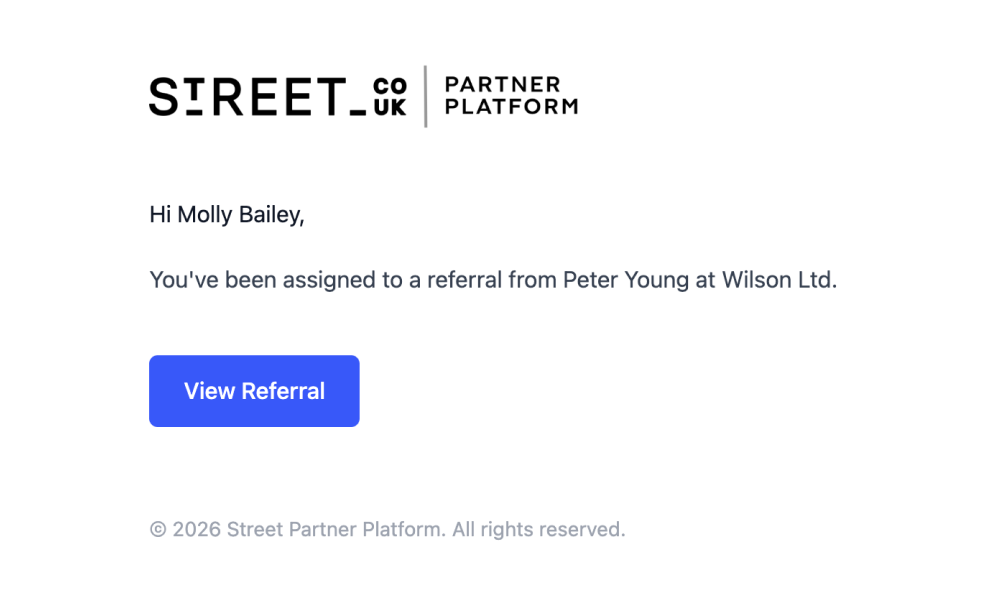Click the All rights reserved text

tap(538, 530)
